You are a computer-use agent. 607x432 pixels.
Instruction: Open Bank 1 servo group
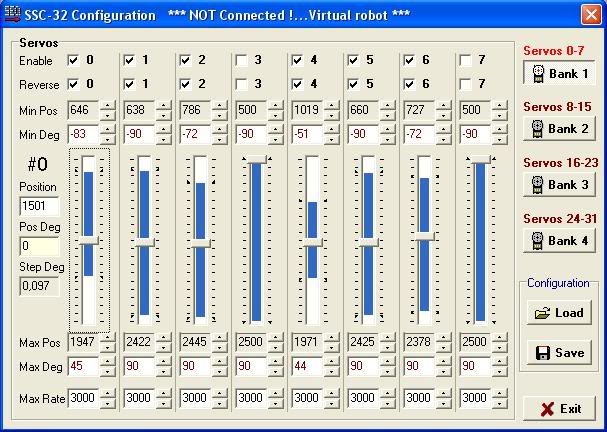559,73
